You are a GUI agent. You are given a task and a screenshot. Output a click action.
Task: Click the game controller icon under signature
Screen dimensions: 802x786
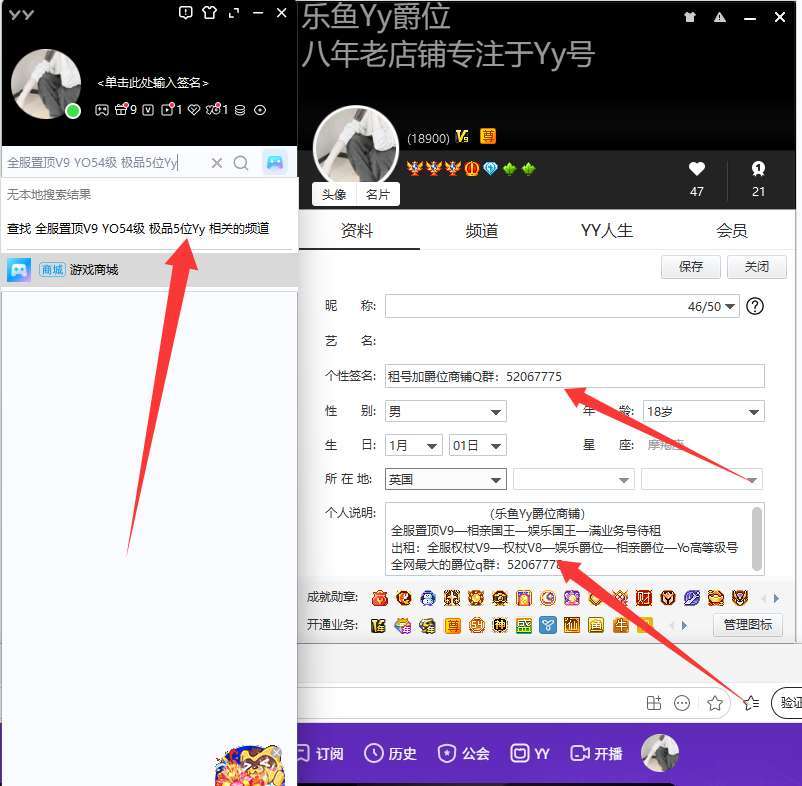(x=102, y=110)
